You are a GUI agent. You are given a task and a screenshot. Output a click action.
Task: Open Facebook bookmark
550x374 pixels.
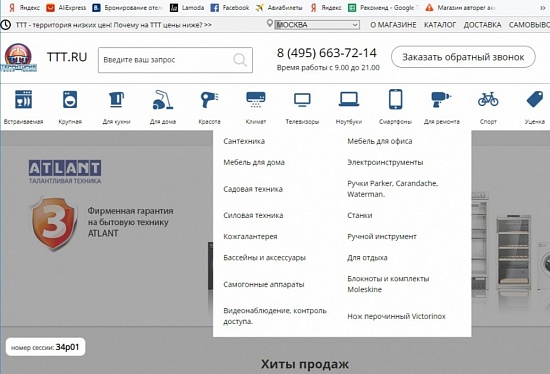point(230,7)
